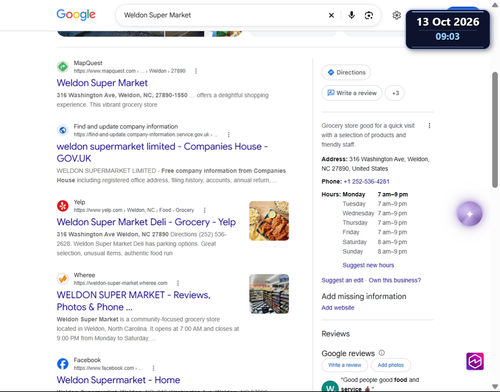The width and height of the screenshot is (500, 392).
Task: Open more options for grocery store description
Action: point(429,126)
